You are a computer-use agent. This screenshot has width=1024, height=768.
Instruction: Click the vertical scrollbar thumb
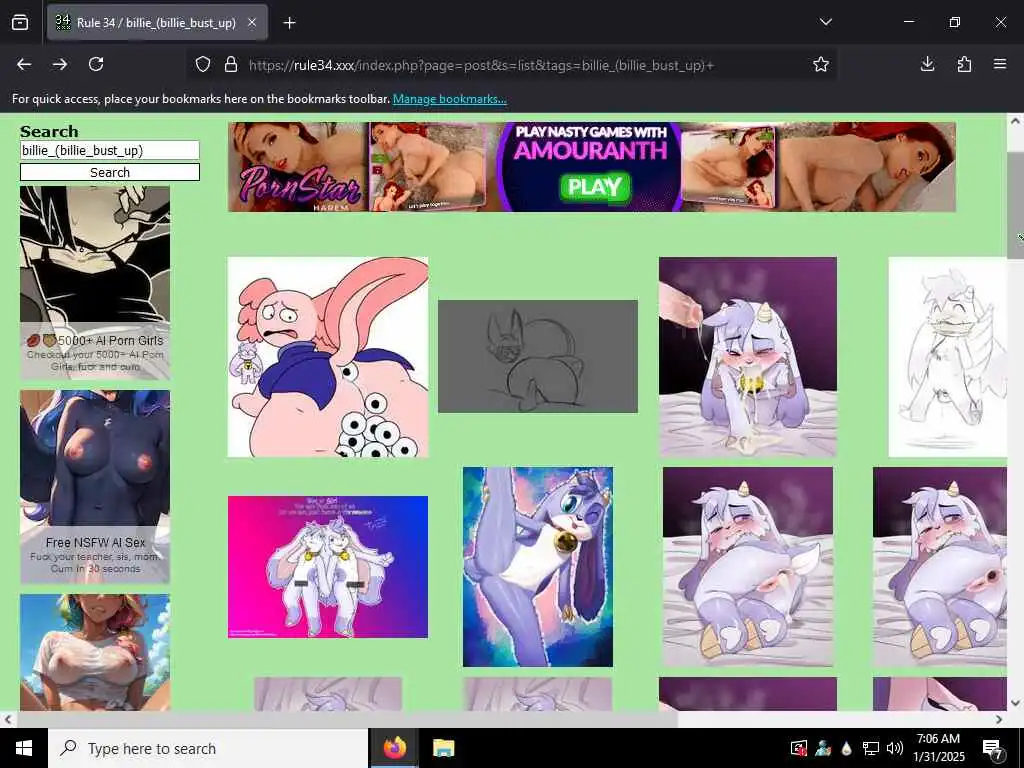(x=1015, y=205)
